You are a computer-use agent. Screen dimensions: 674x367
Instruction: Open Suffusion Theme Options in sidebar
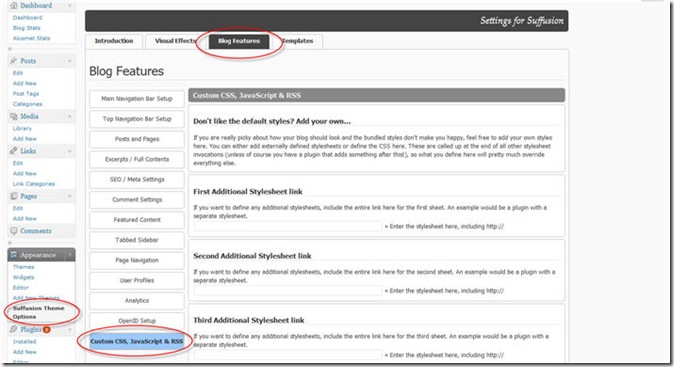click(38, 312)
